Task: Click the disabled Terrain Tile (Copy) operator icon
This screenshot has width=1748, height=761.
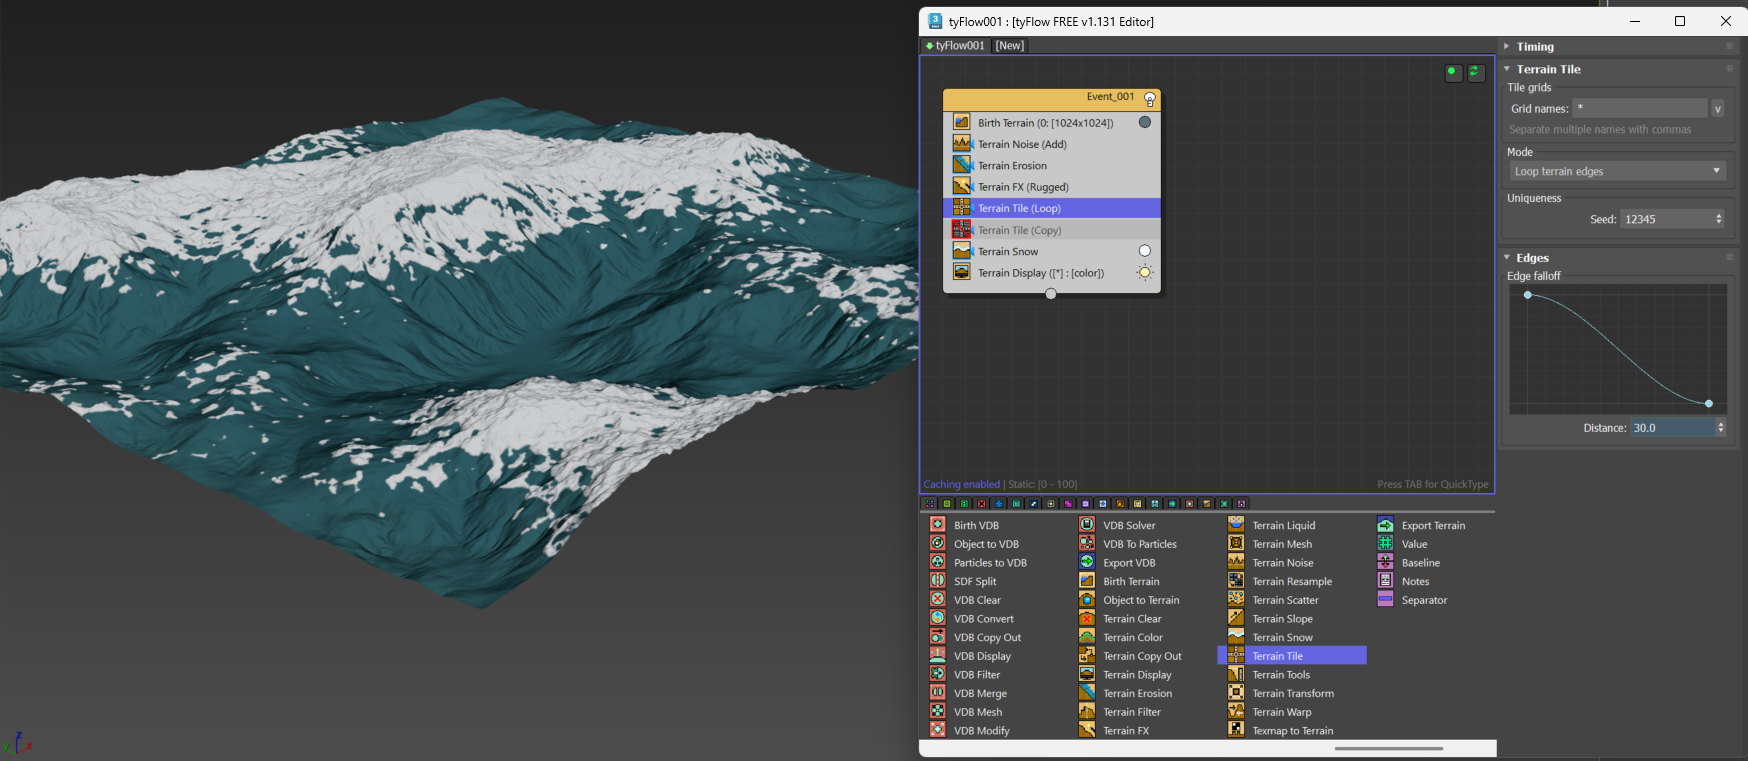Action: (961, 230)
